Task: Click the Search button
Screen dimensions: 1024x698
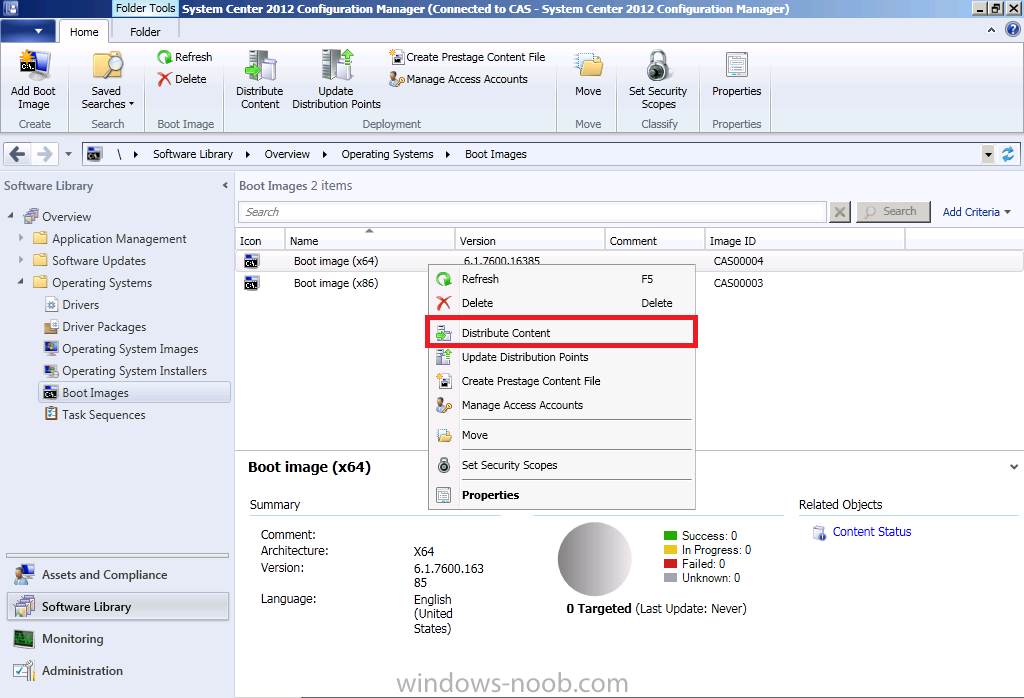Action: pos(893,212)
